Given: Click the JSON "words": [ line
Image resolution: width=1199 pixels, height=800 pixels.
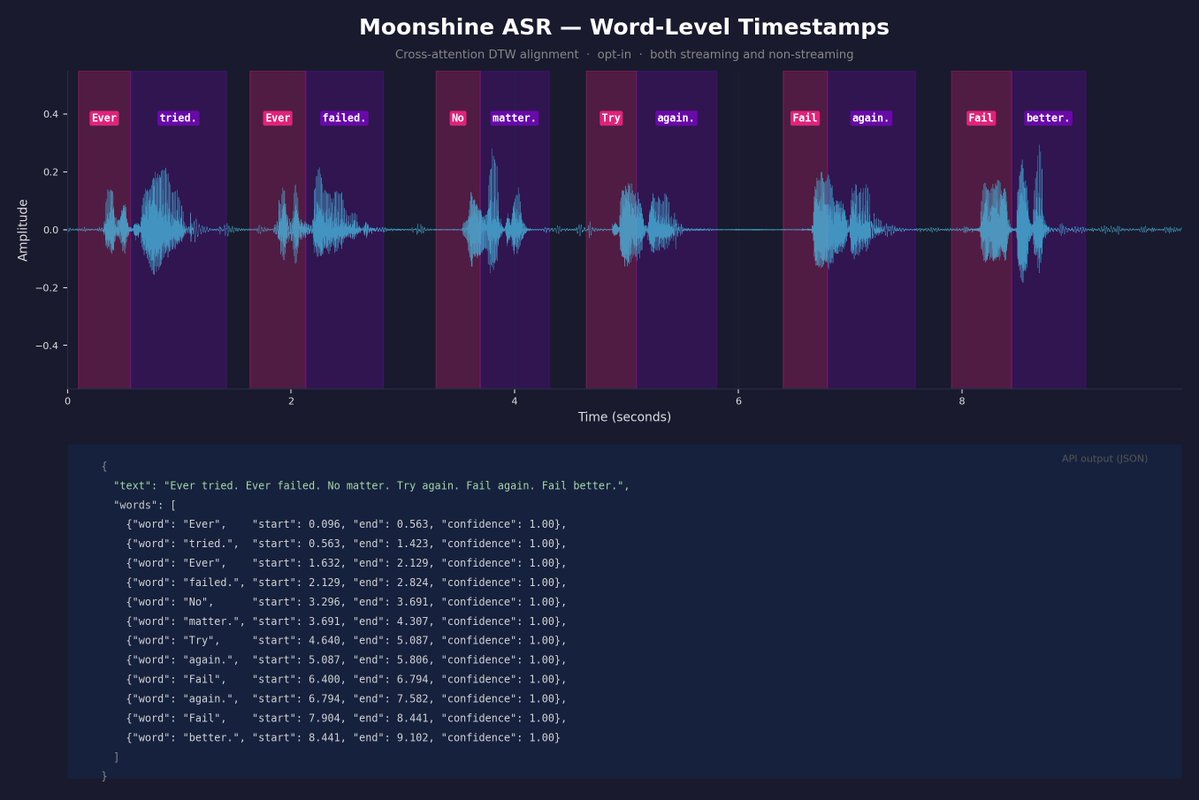Looking at the screenshot, I should [x=145, y=505].
